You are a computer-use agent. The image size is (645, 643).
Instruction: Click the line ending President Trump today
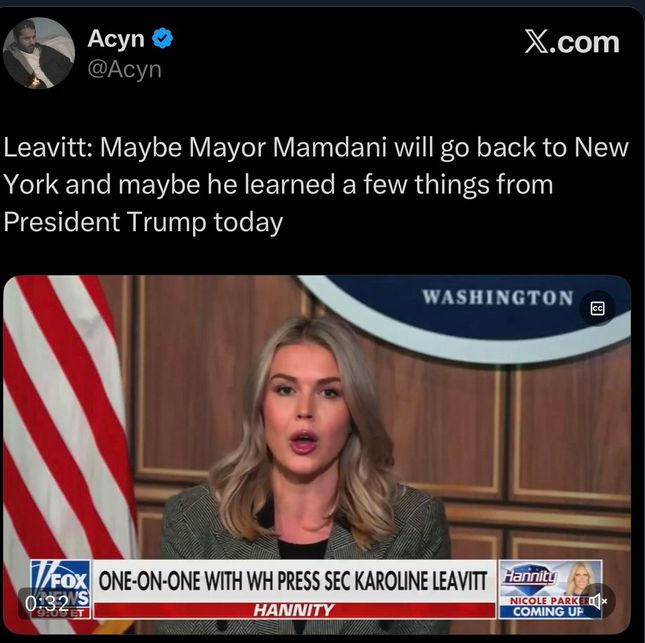click(143, 222)
